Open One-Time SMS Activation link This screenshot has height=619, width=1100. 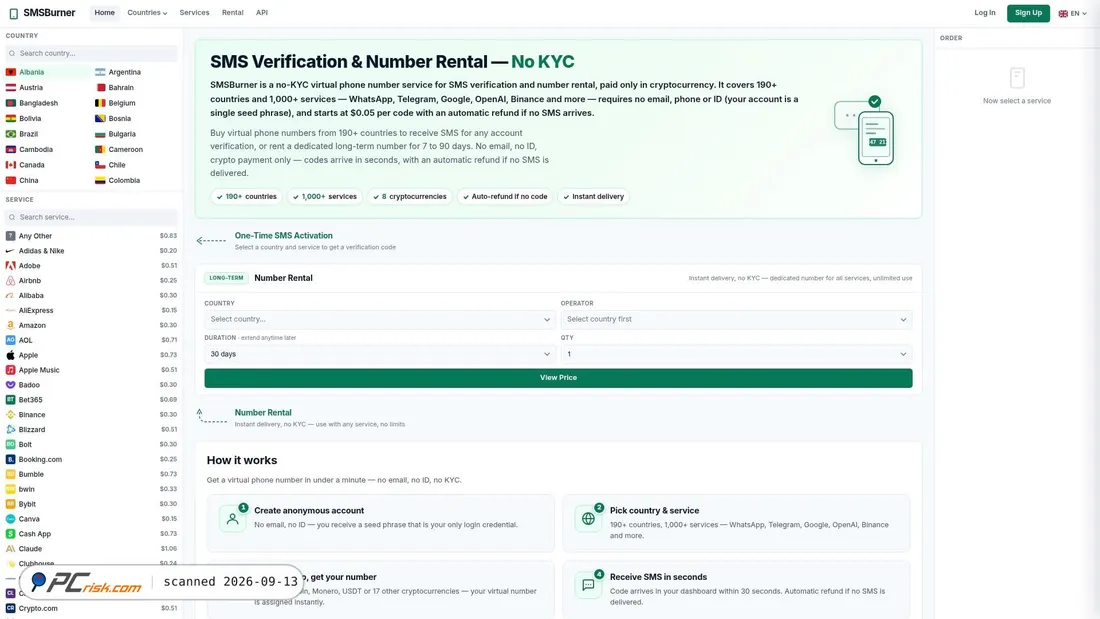tap(283, 236)
